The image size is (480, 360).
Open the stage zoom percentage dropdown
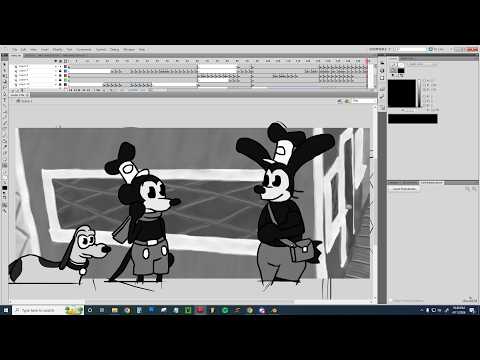point(364,101)
